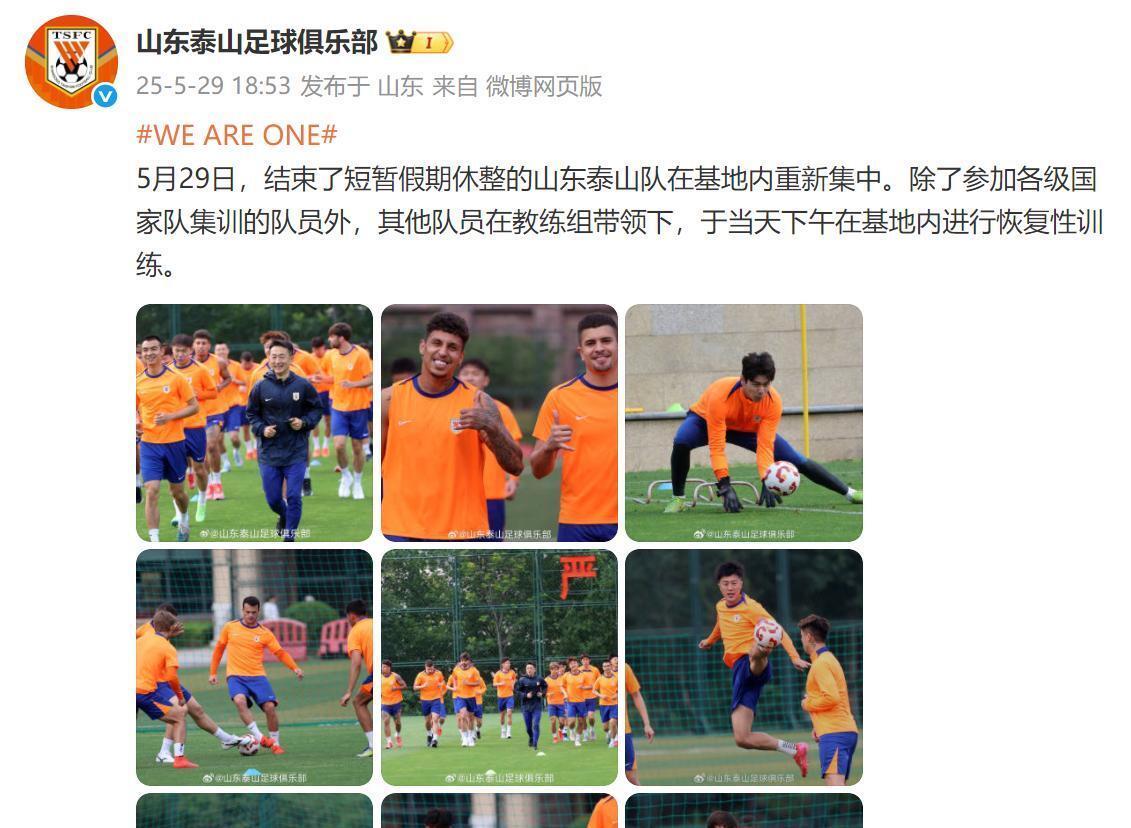Open the partially visible bottom-middle photo
Image resolution: width=1131 pixels, height=828 pixels.
(x=499, y=811)
